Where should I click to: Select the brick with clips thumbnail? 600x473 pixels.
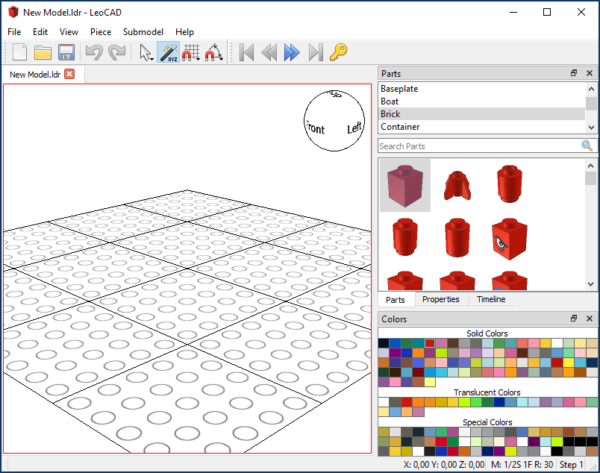coord(457,185)
